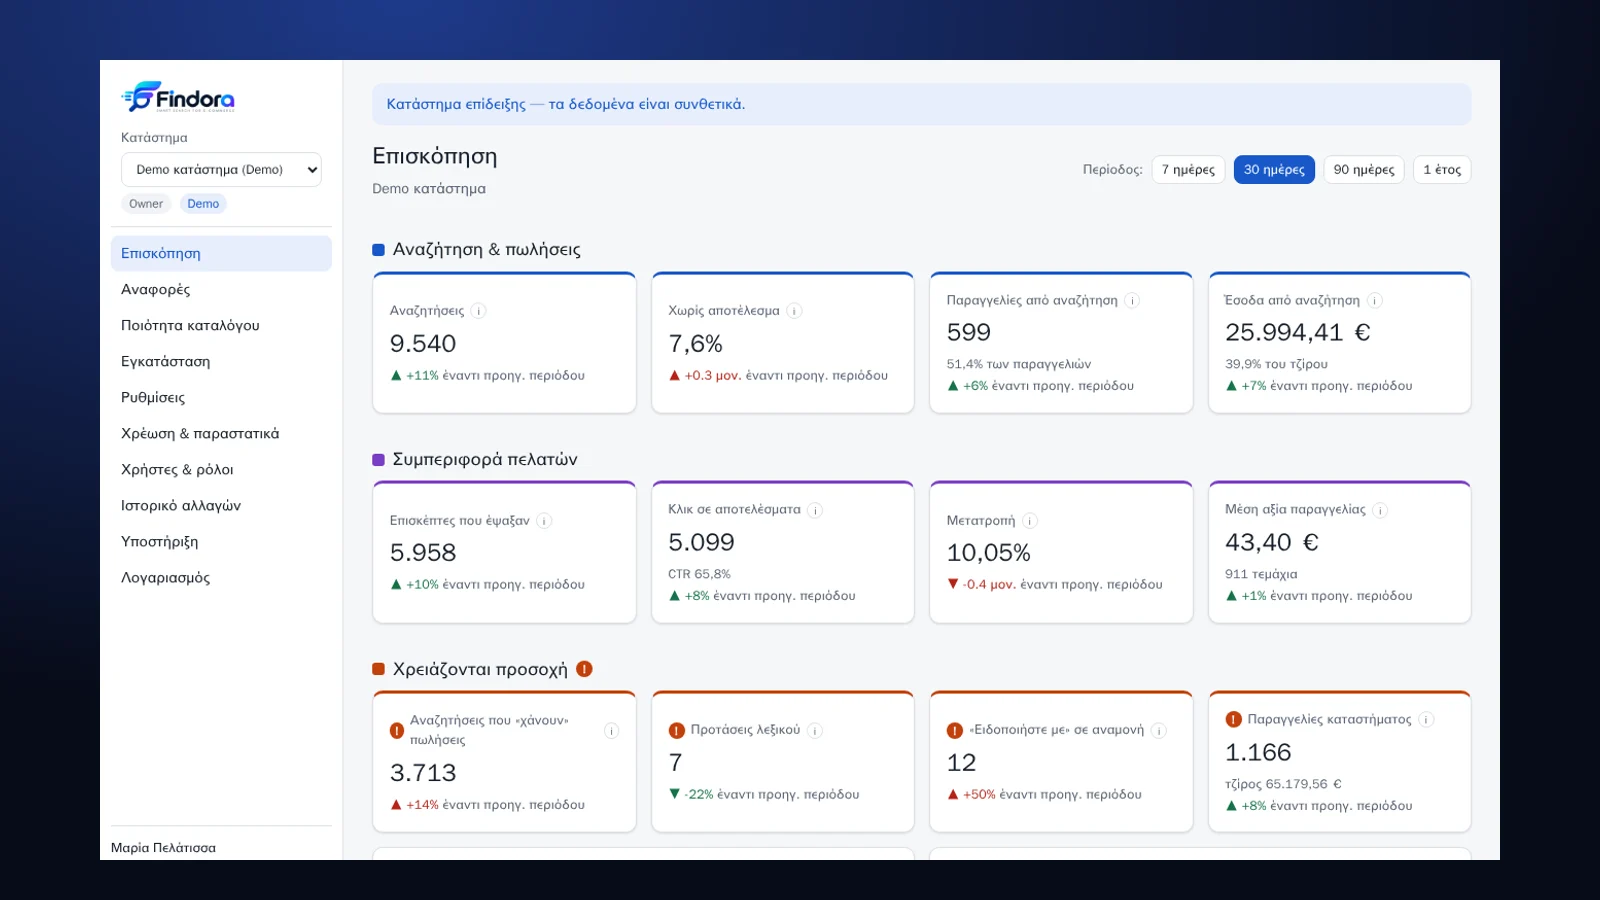Open info icon next to Χωρίς αποτέλεσμα
Screen dimensions: 1600x900
[794, 311]
